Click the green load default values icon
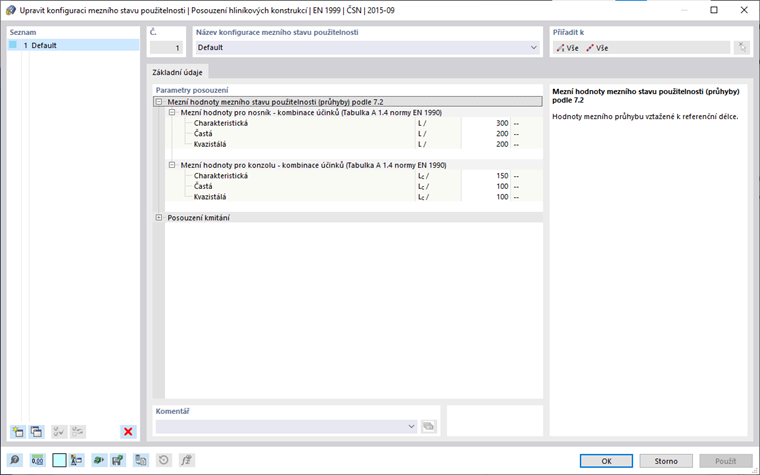This screenshot has height=475, width=760. [x=99, y=460]
